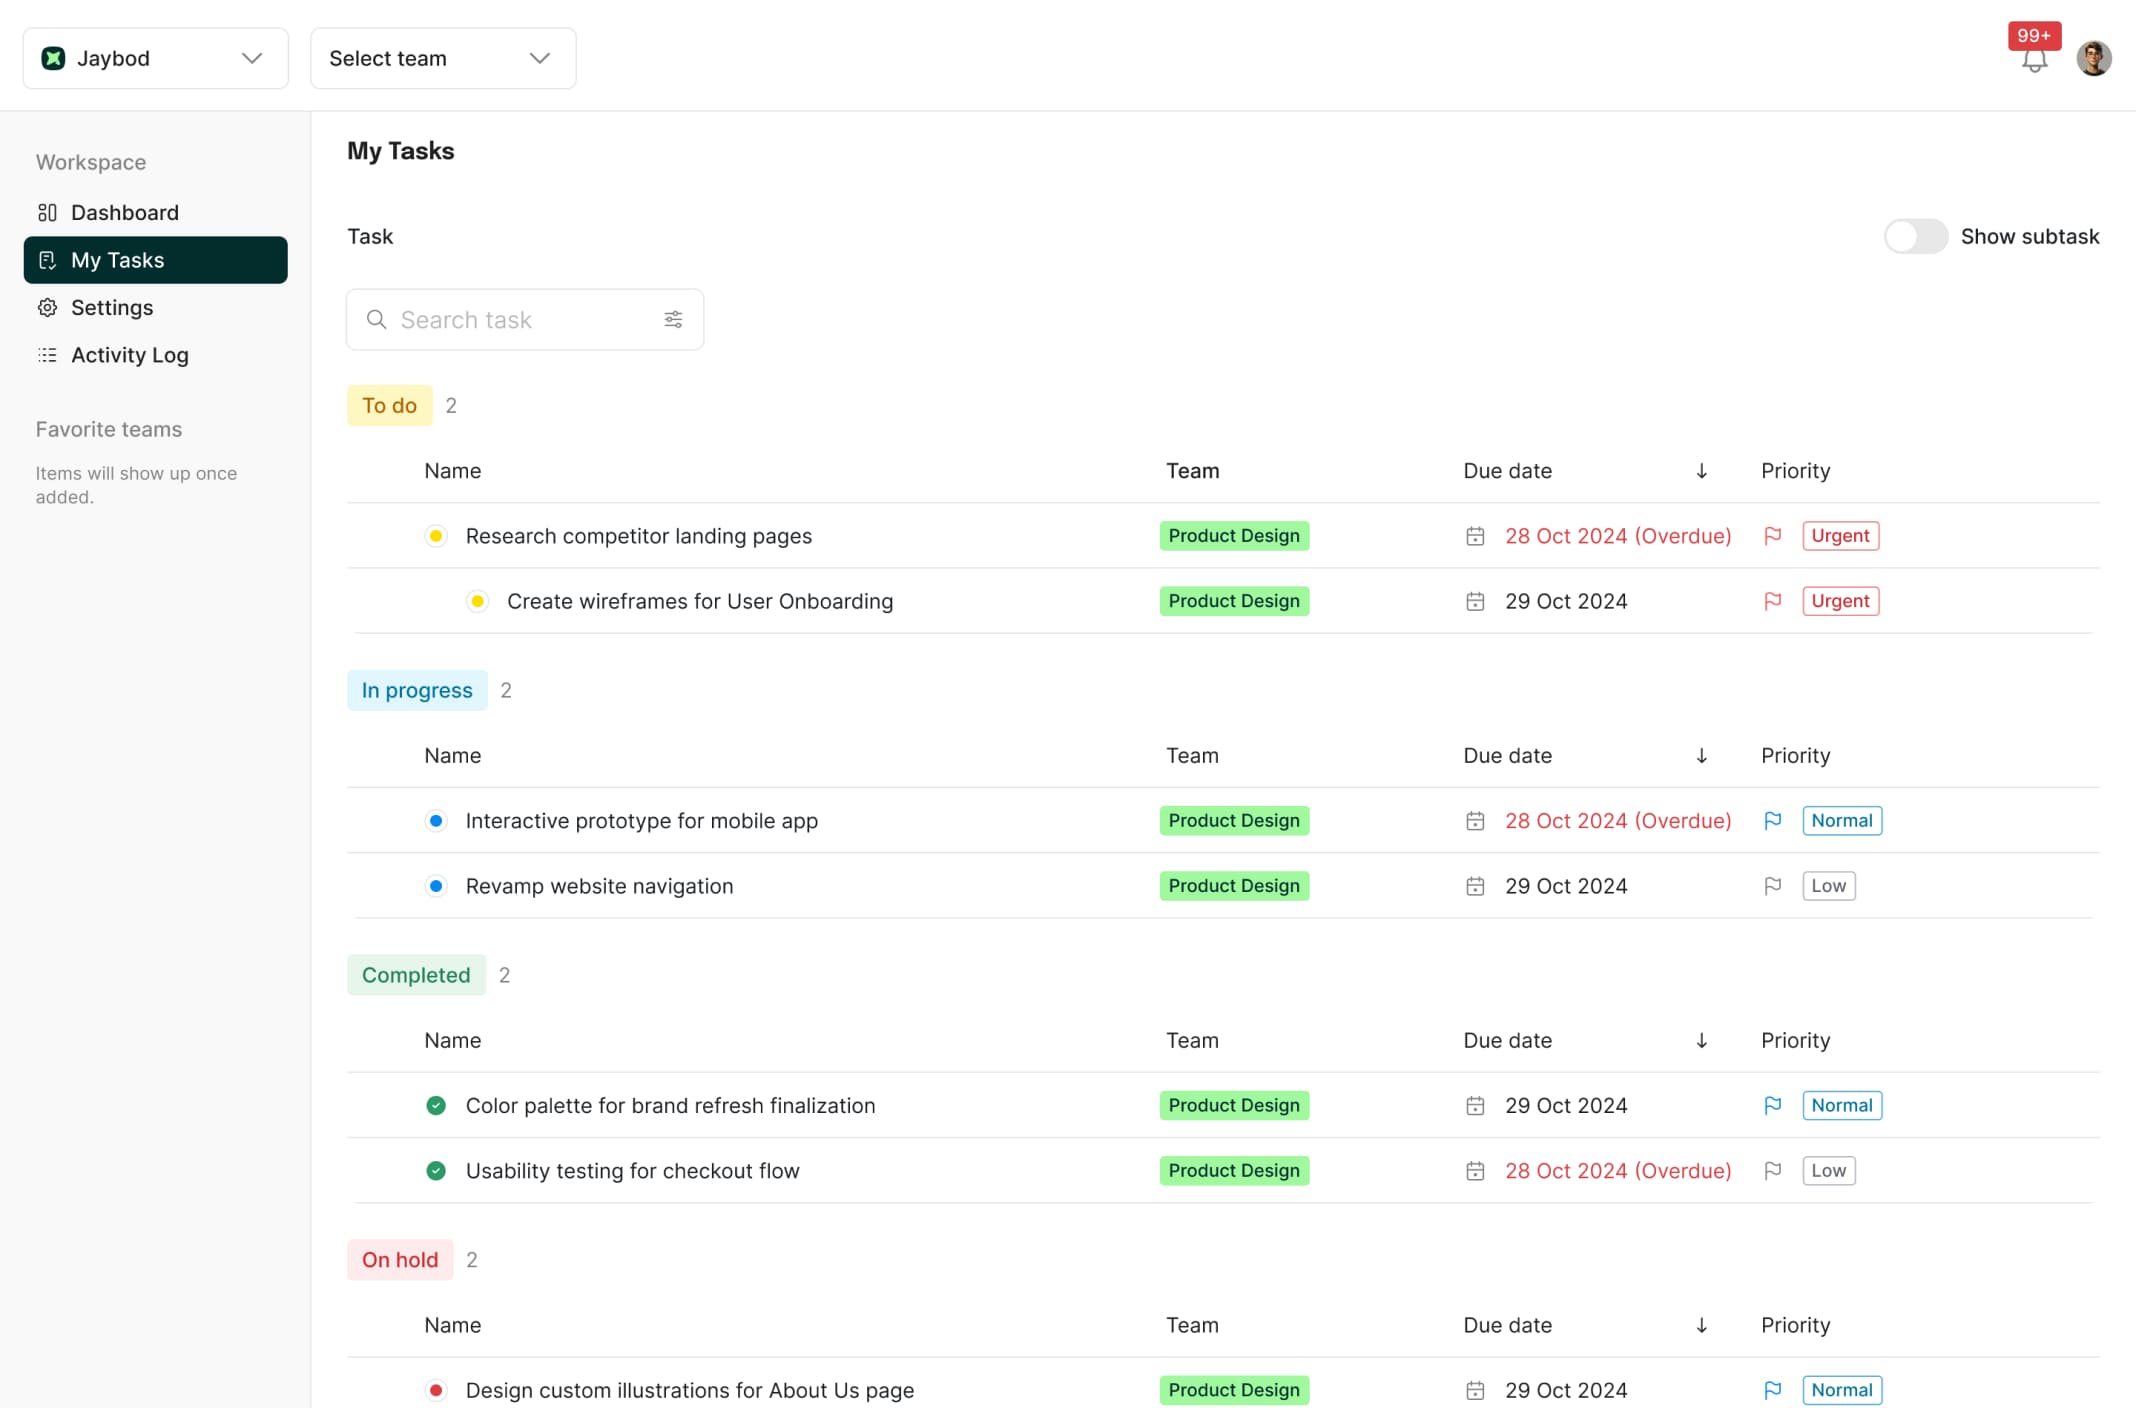Open Activity Log from the sidebar
This screenshot has width=2136, height=1408.
click(129, 355)
